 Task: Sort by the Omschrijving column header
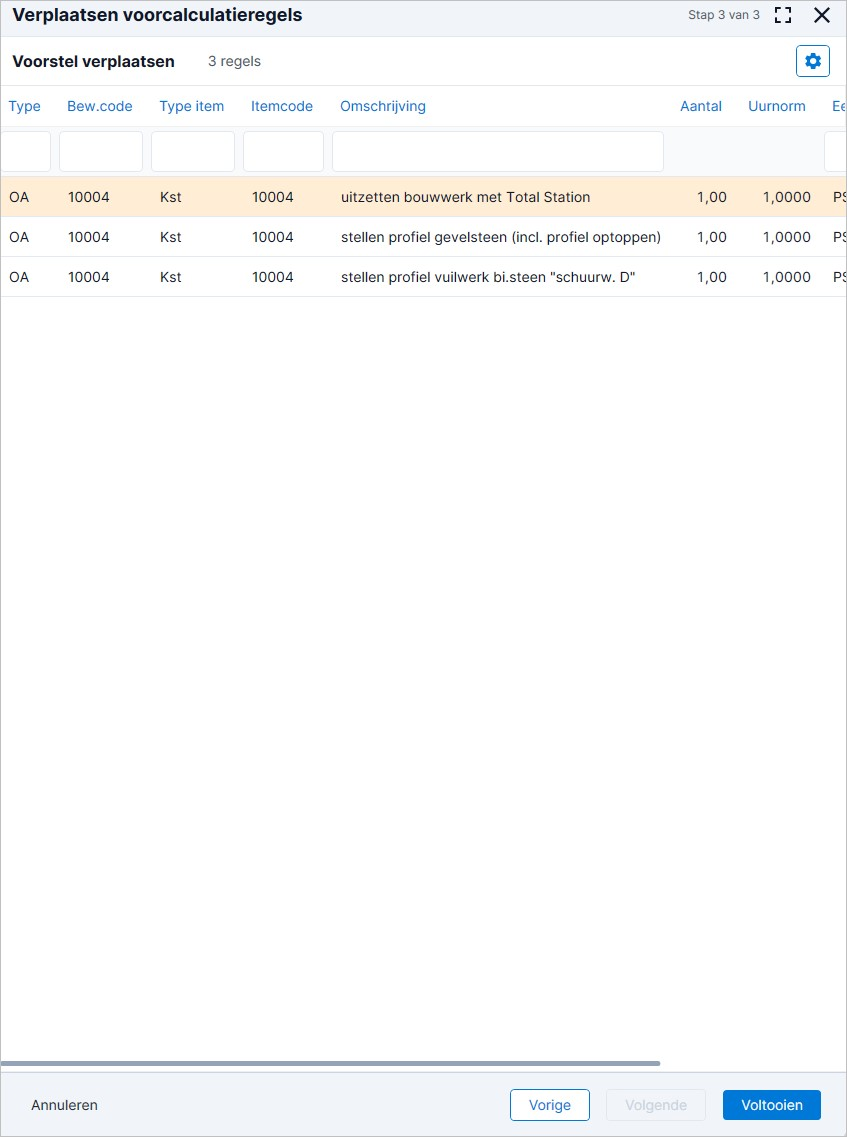[383, 107]
